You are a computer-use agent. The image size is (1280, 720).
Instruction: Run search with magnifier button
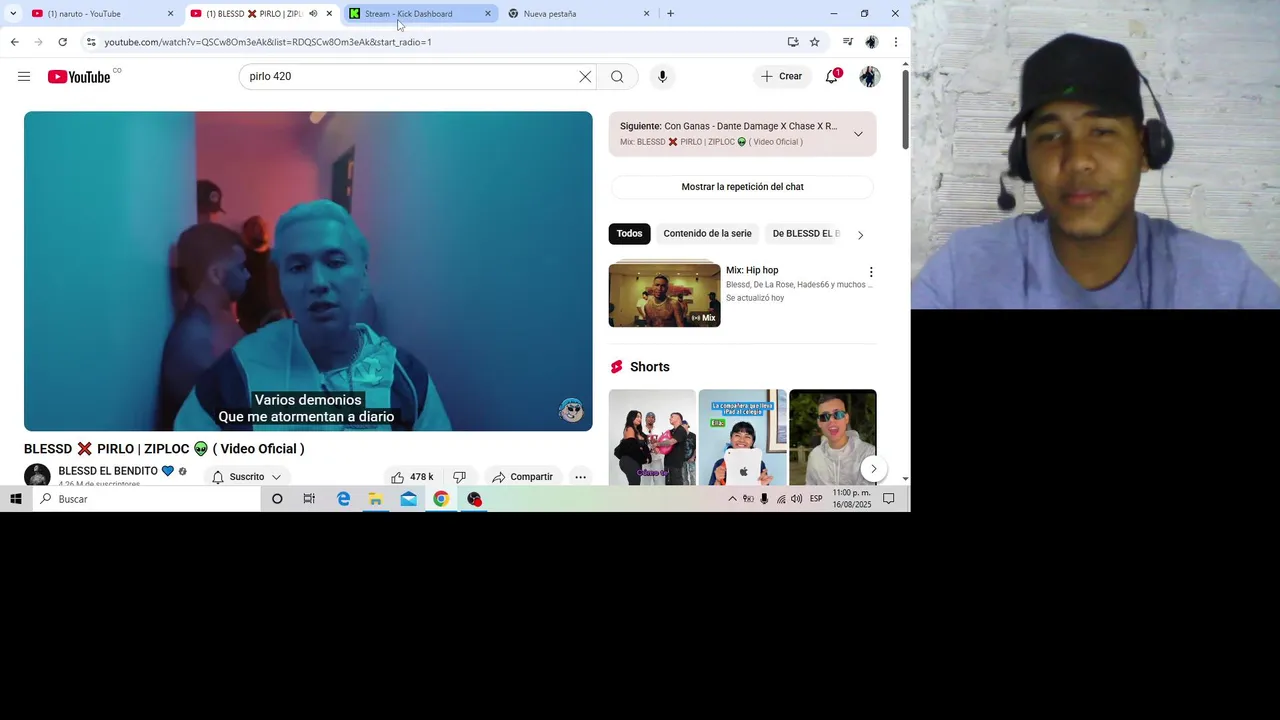[x=617, y=77]
